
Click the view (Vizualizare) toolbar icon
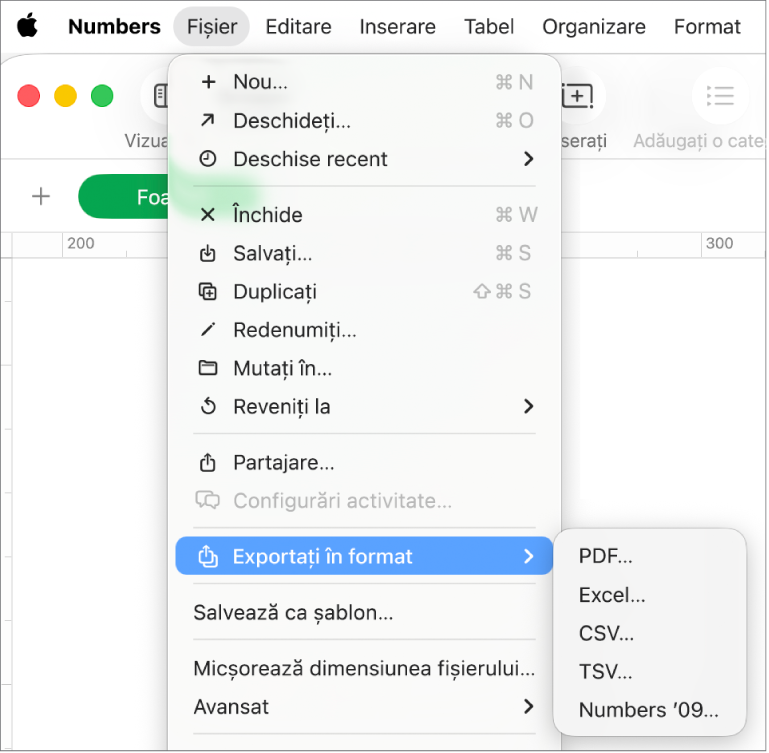click(x=160, y=96)
